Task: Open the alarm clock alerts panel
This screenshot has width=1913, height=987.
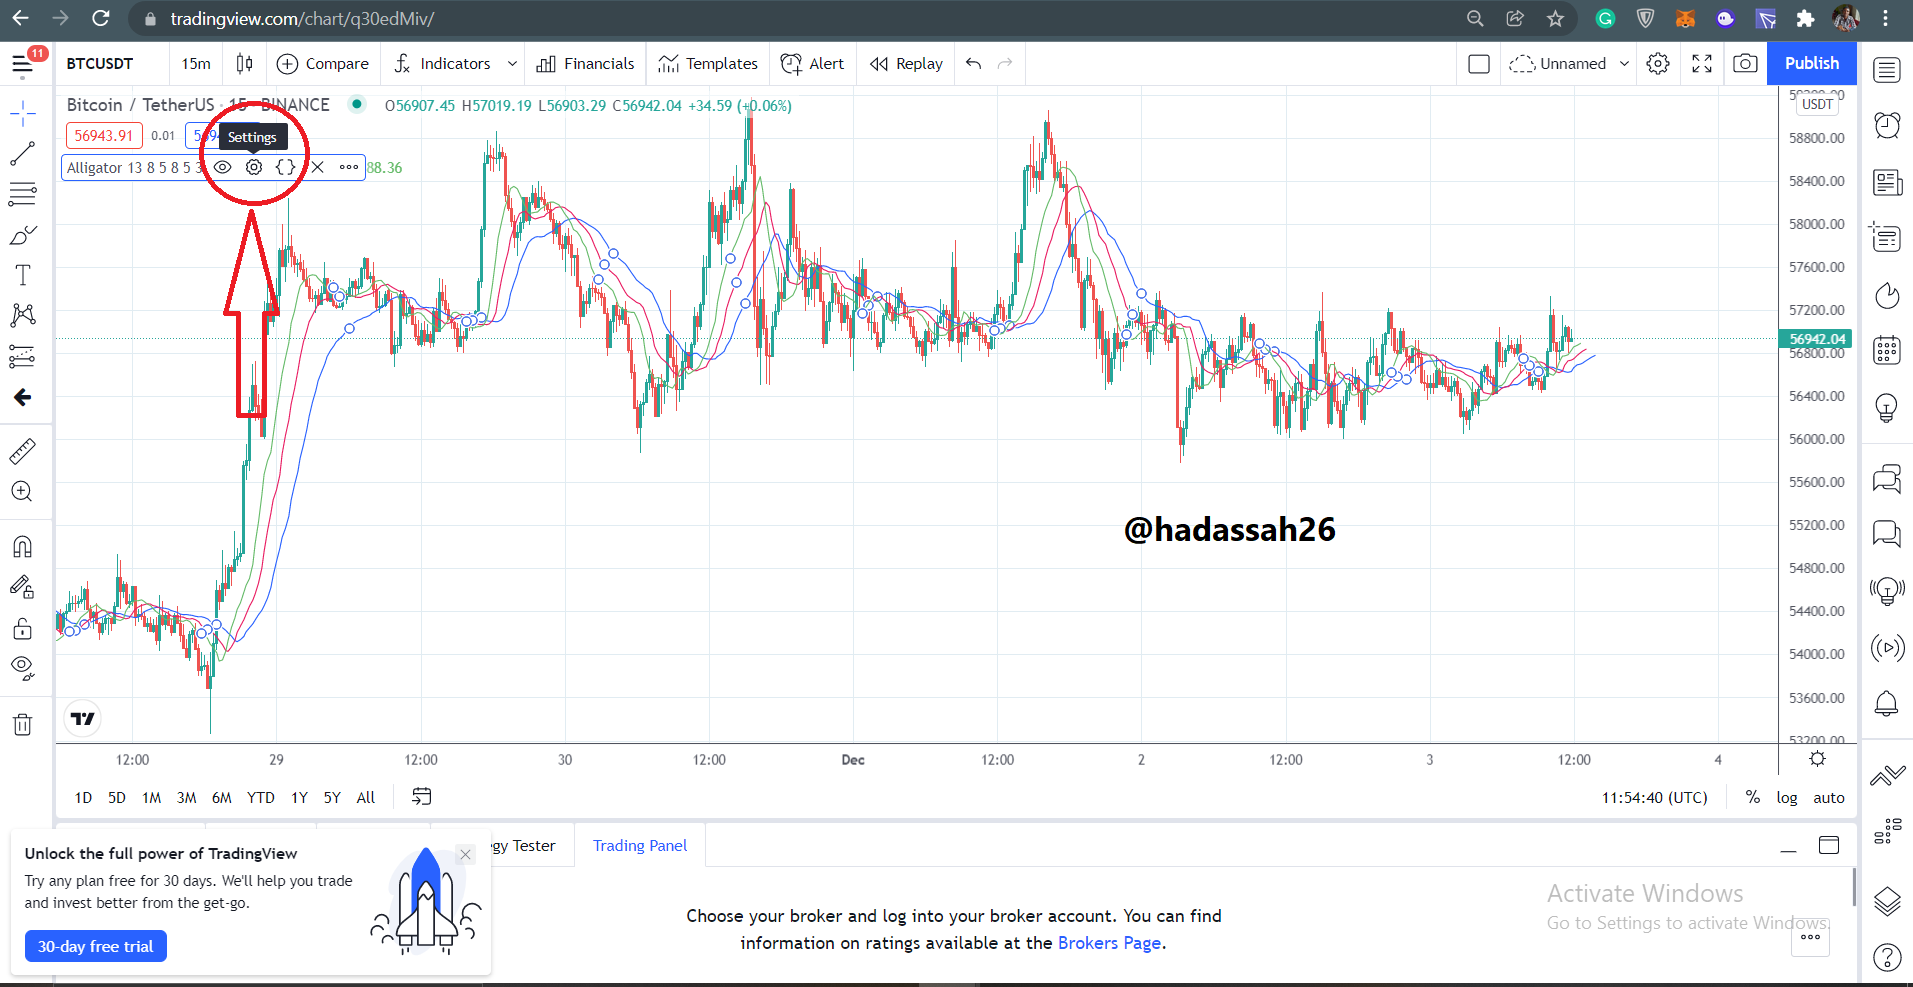Action: (1887, 125)
